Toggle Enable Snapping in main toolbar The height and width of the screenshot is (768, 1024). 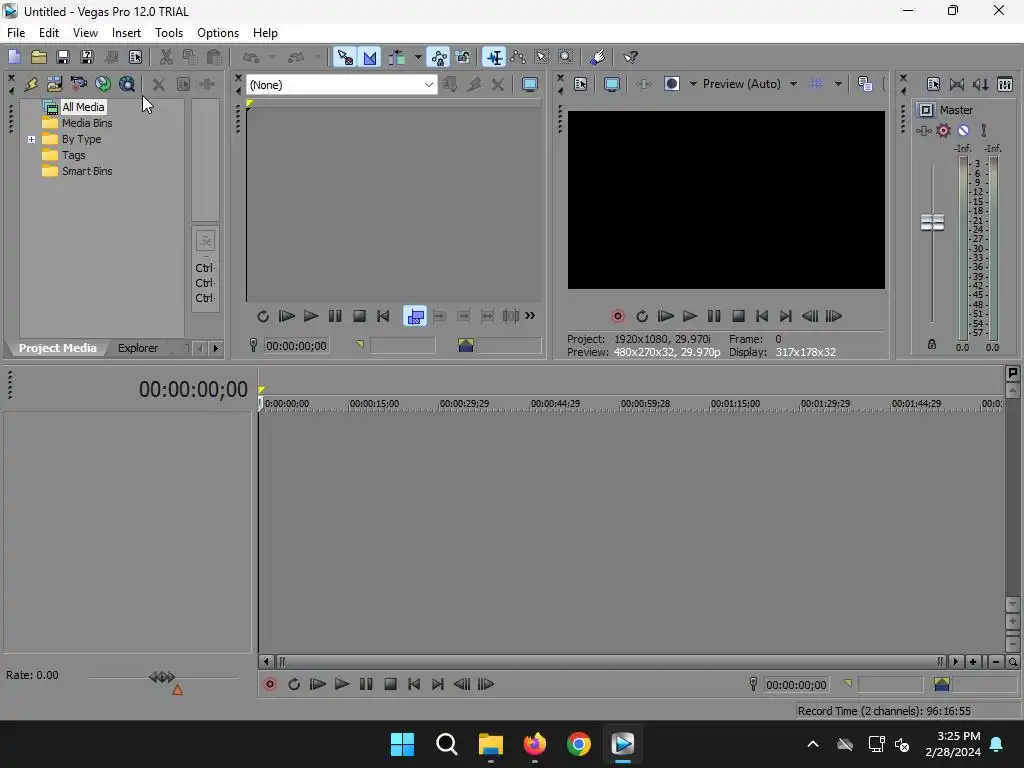[345, 57]
